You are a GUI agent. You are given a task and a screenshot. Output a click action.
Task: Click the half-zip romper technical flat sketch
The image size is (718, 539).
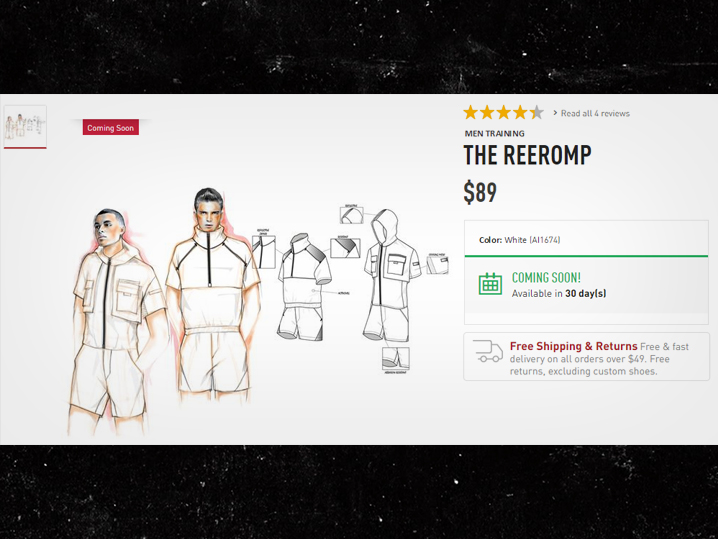click(x=305, y=287)
